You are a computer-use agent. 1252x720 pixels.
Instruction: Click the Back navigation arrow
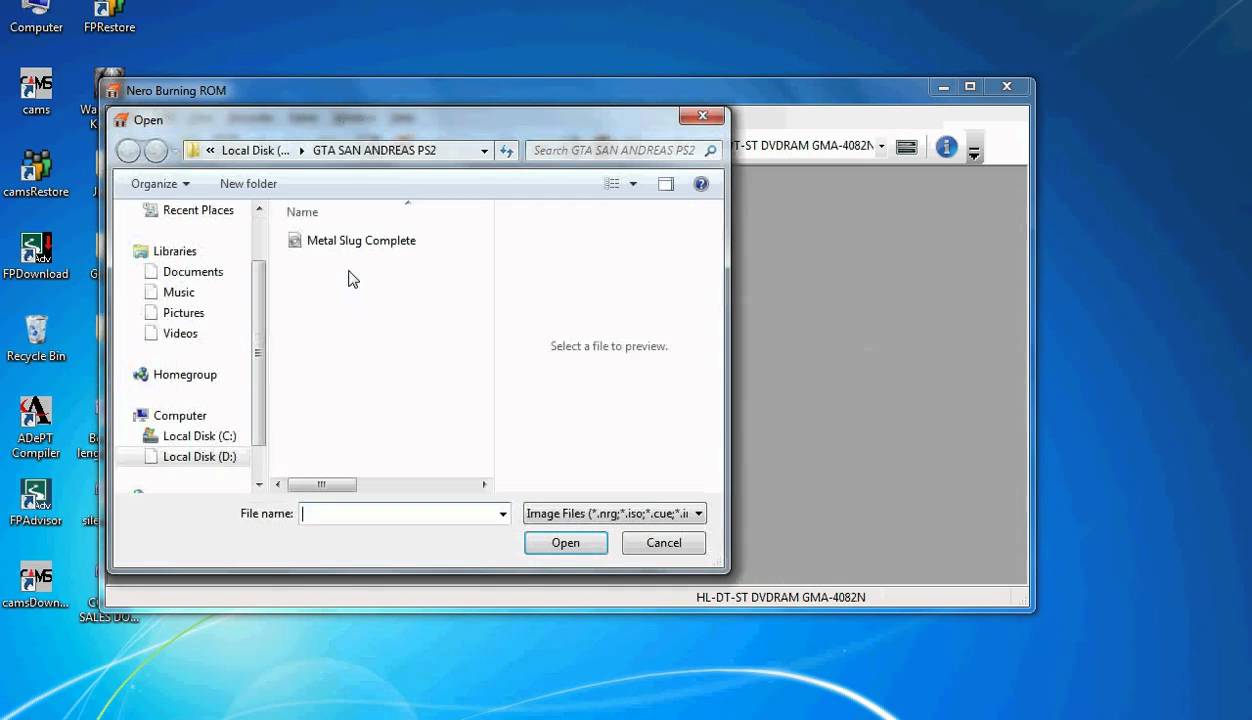pos(128,151)
